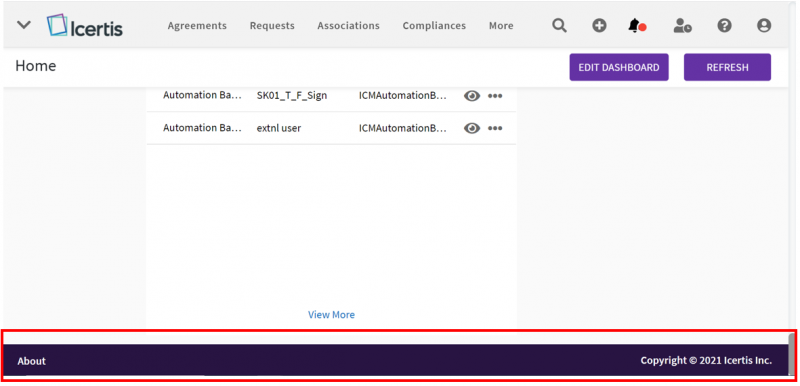Click the View More link
Screen dimensions: 800x386
[x=331, y=315]
